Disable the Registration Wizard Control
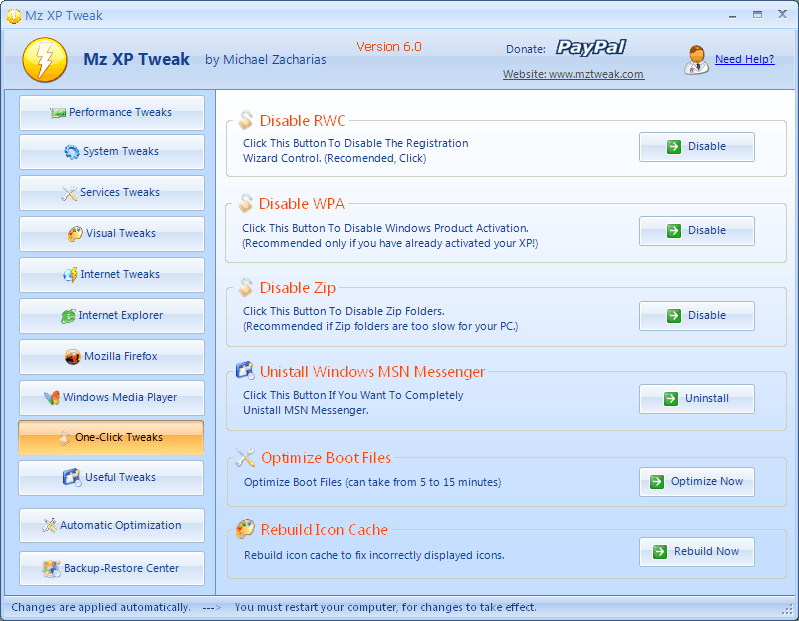 pos(697,147)
